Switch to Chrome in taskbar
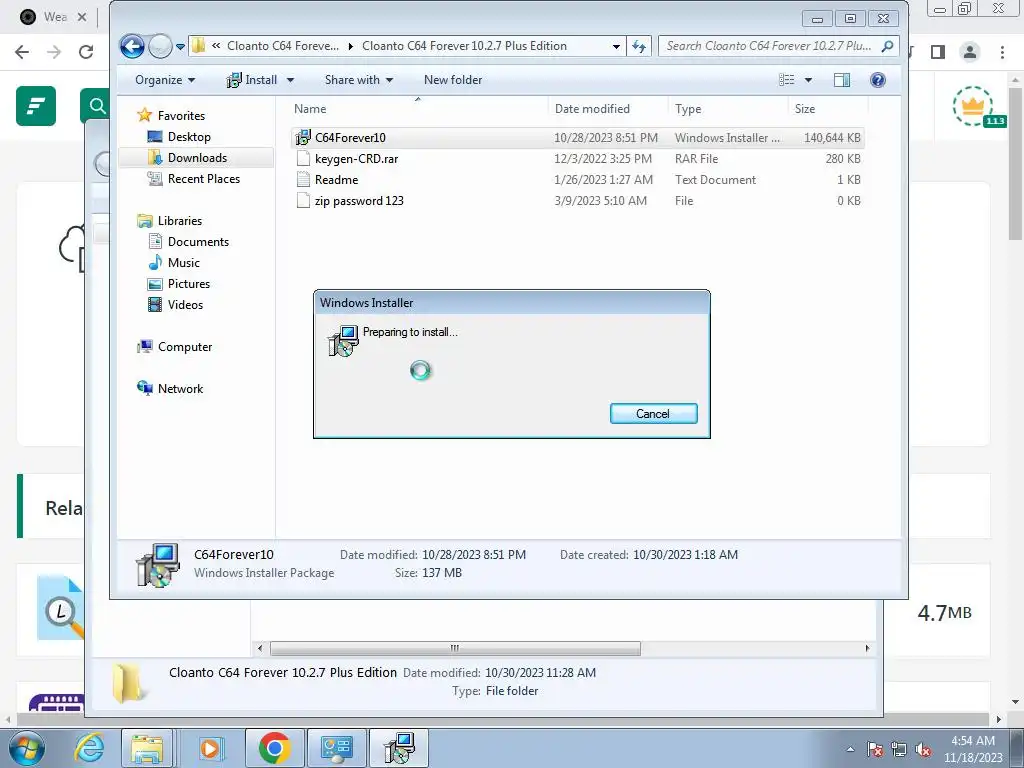1024x768 pixels. click(274, 748)
